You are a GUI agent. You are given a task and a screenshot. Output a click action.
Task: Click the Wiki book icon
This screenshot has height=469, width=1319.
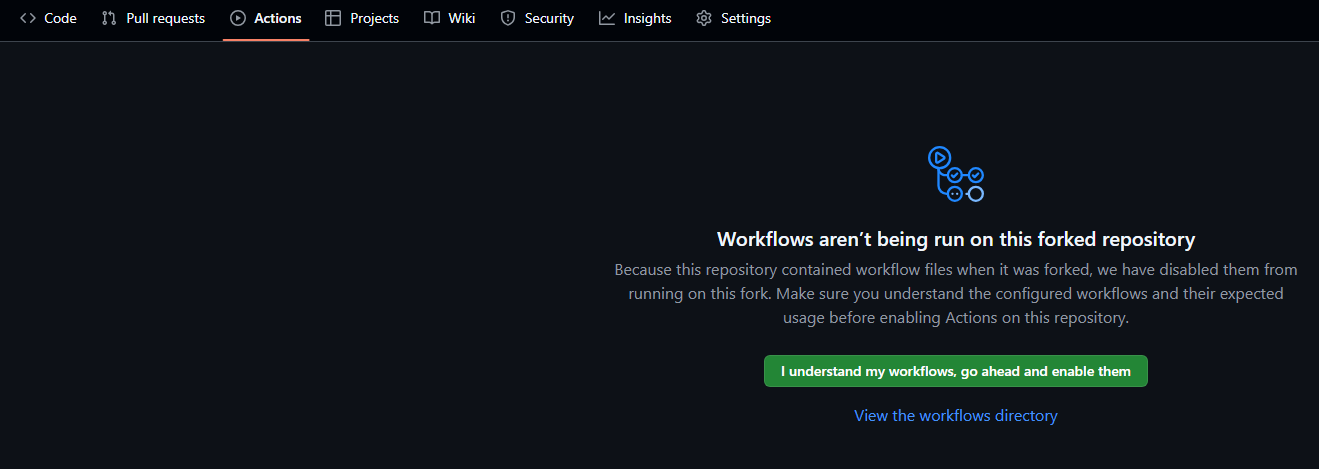[432, 18]
